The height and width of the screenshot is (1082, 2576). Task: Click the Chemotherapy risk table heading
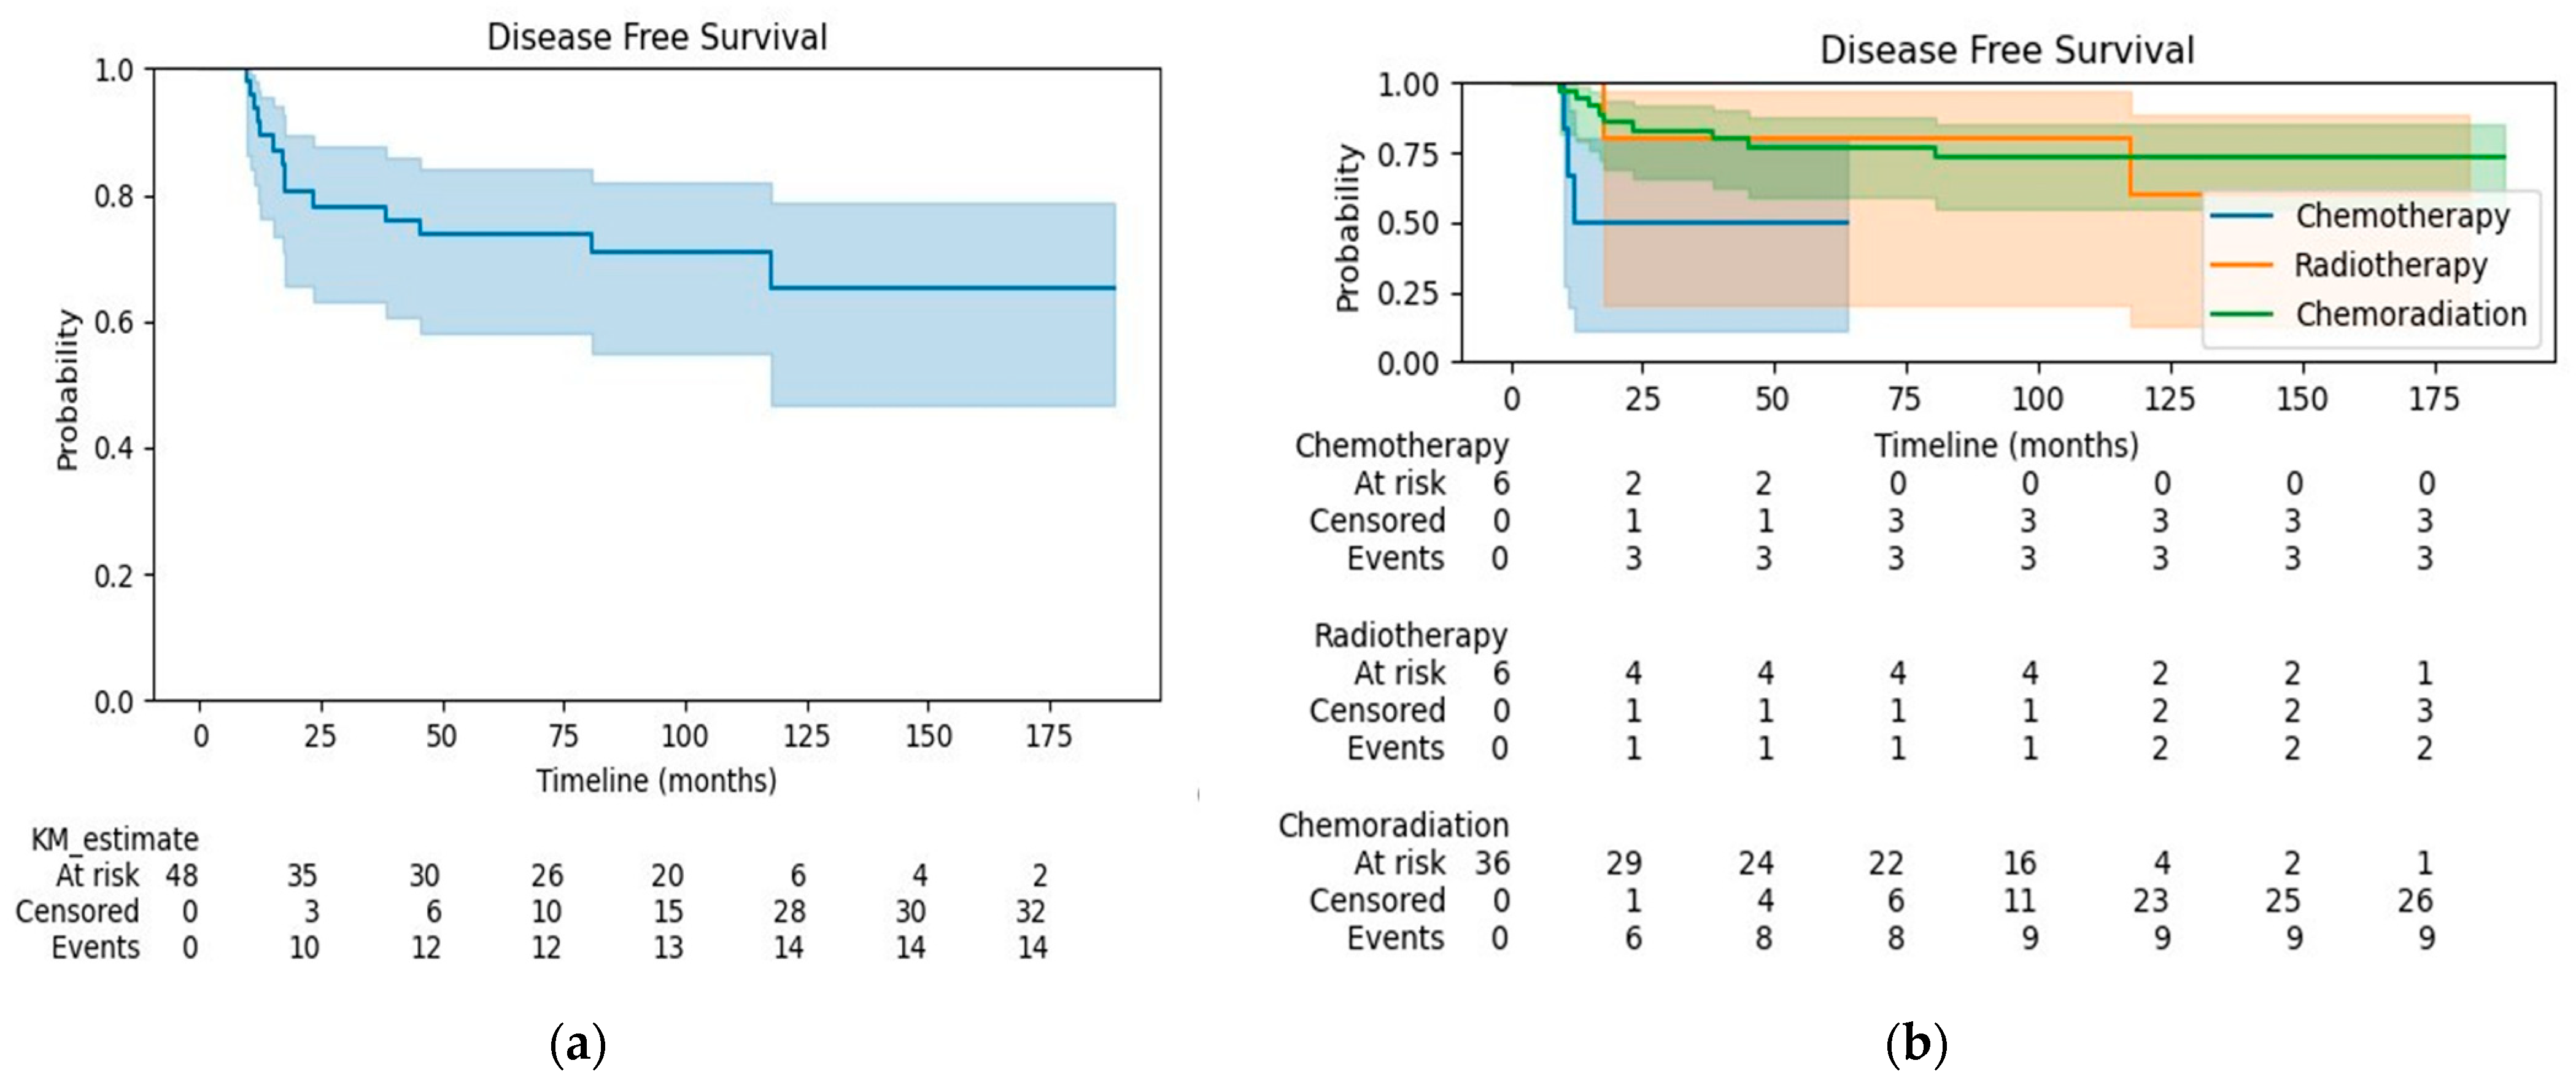point(1401,446)
